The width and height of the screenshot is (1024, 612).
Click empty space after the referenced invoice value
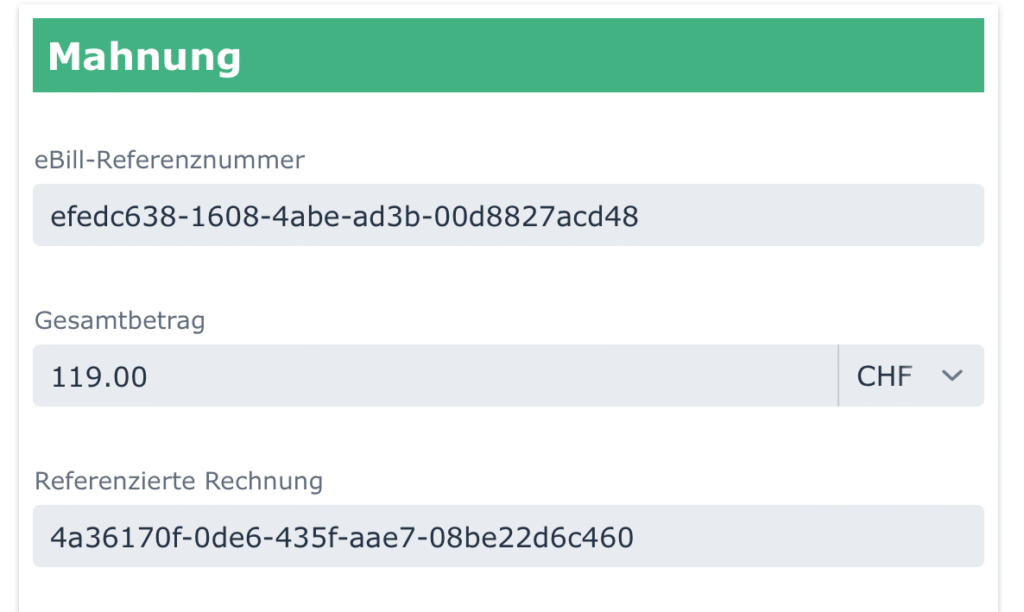pos(810,537)
